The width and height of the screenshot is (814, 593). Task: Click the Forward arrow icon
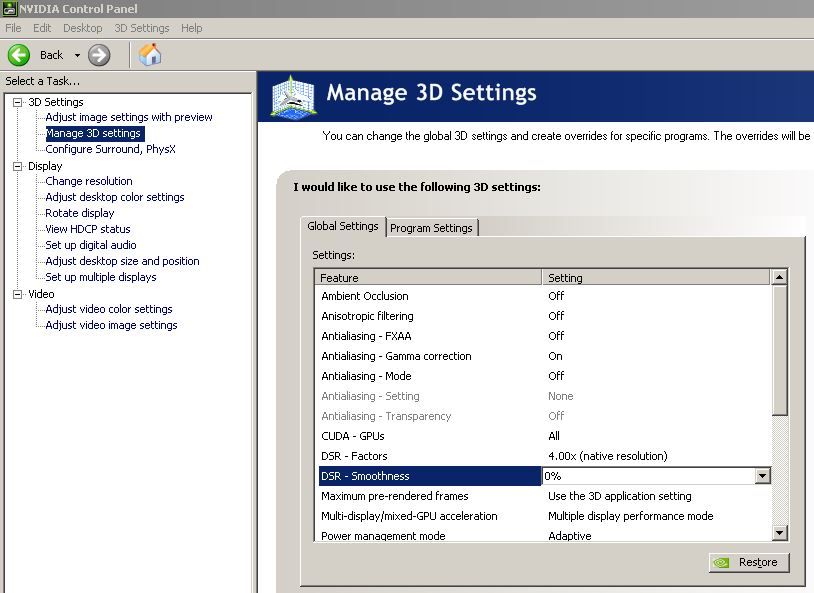(99, 55)
